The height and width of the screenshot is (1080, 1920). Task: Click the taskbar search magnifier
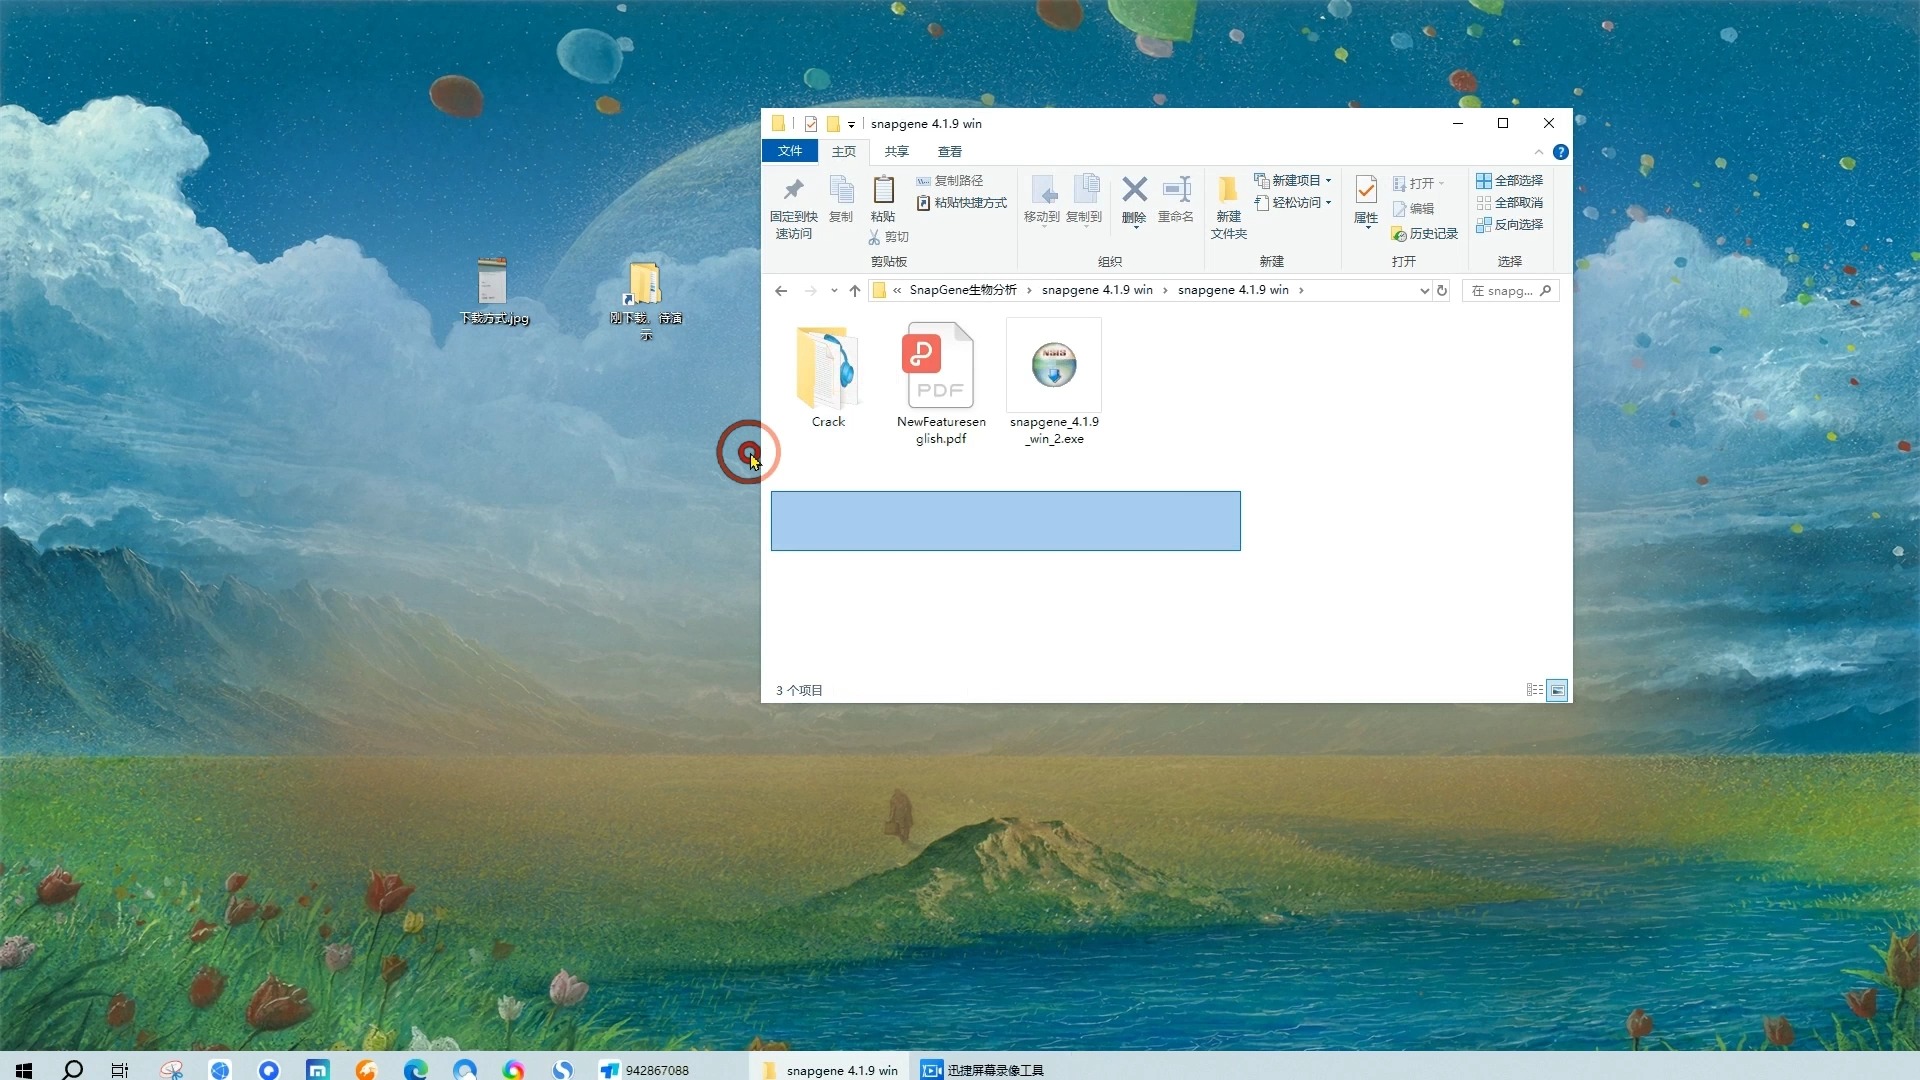tap(72, 1069)
